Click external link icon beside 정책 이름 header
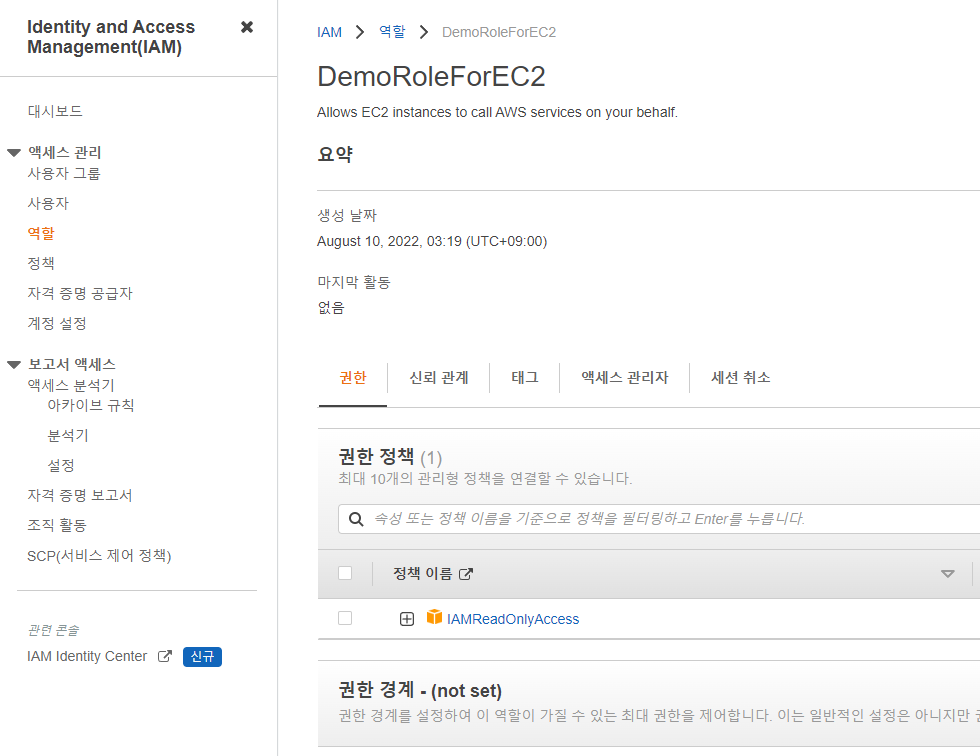The image size is (980, 756). (x=466, y=574)
